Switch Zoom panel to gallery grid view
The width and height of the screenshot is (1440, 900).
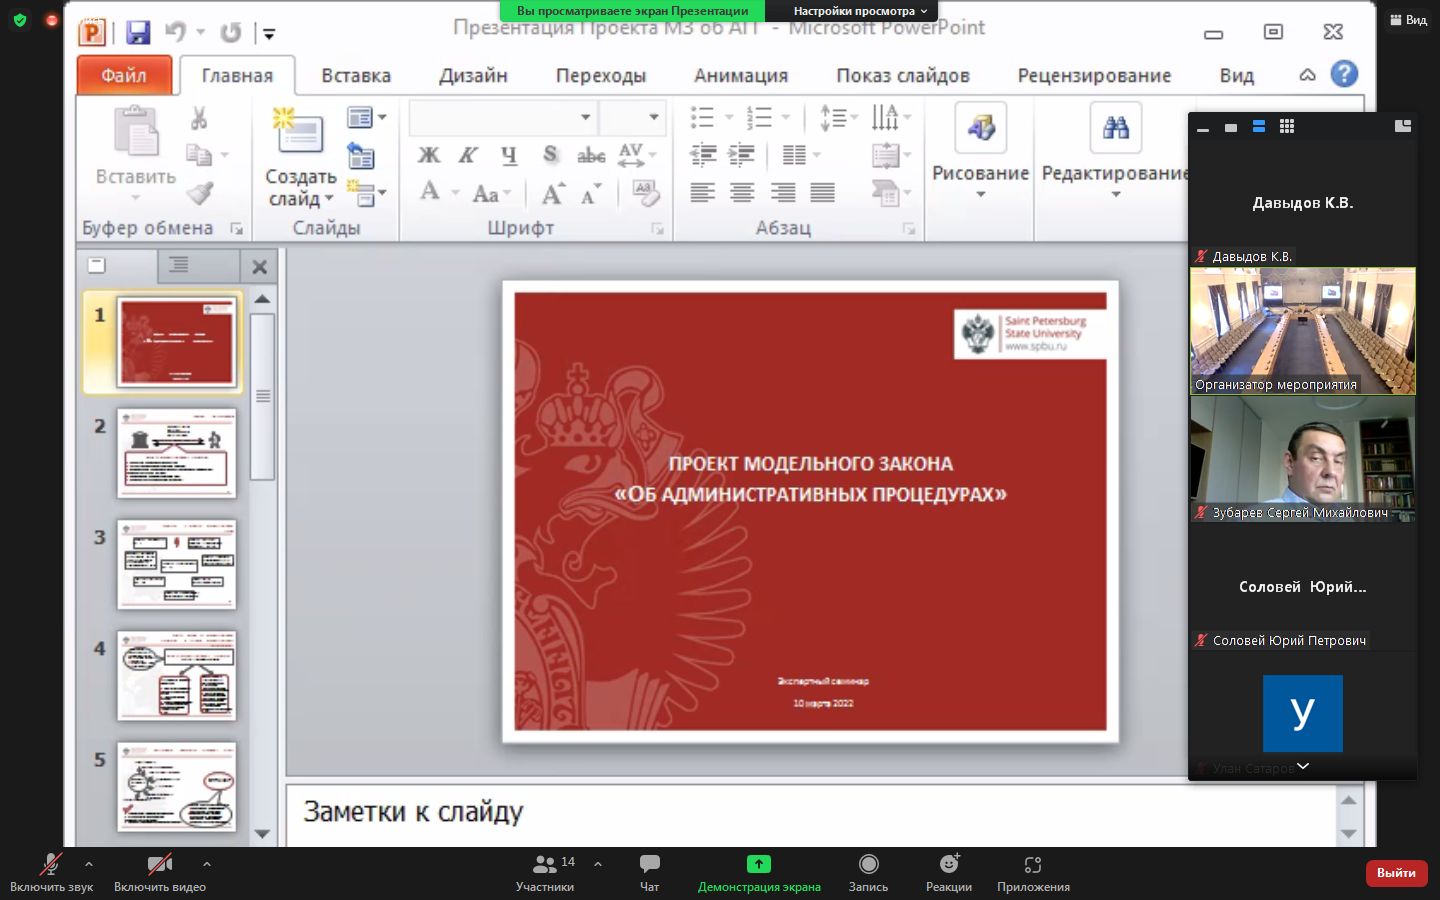click(1287, 127)
